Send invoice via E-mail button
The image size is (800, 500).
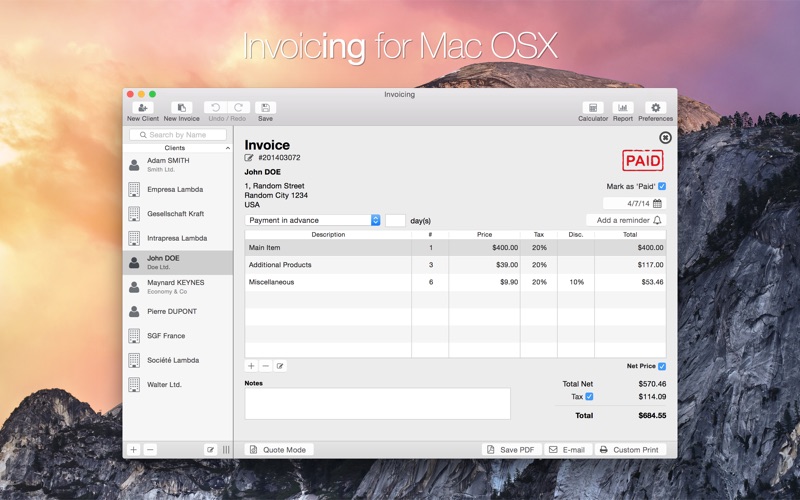pos(567,449)
